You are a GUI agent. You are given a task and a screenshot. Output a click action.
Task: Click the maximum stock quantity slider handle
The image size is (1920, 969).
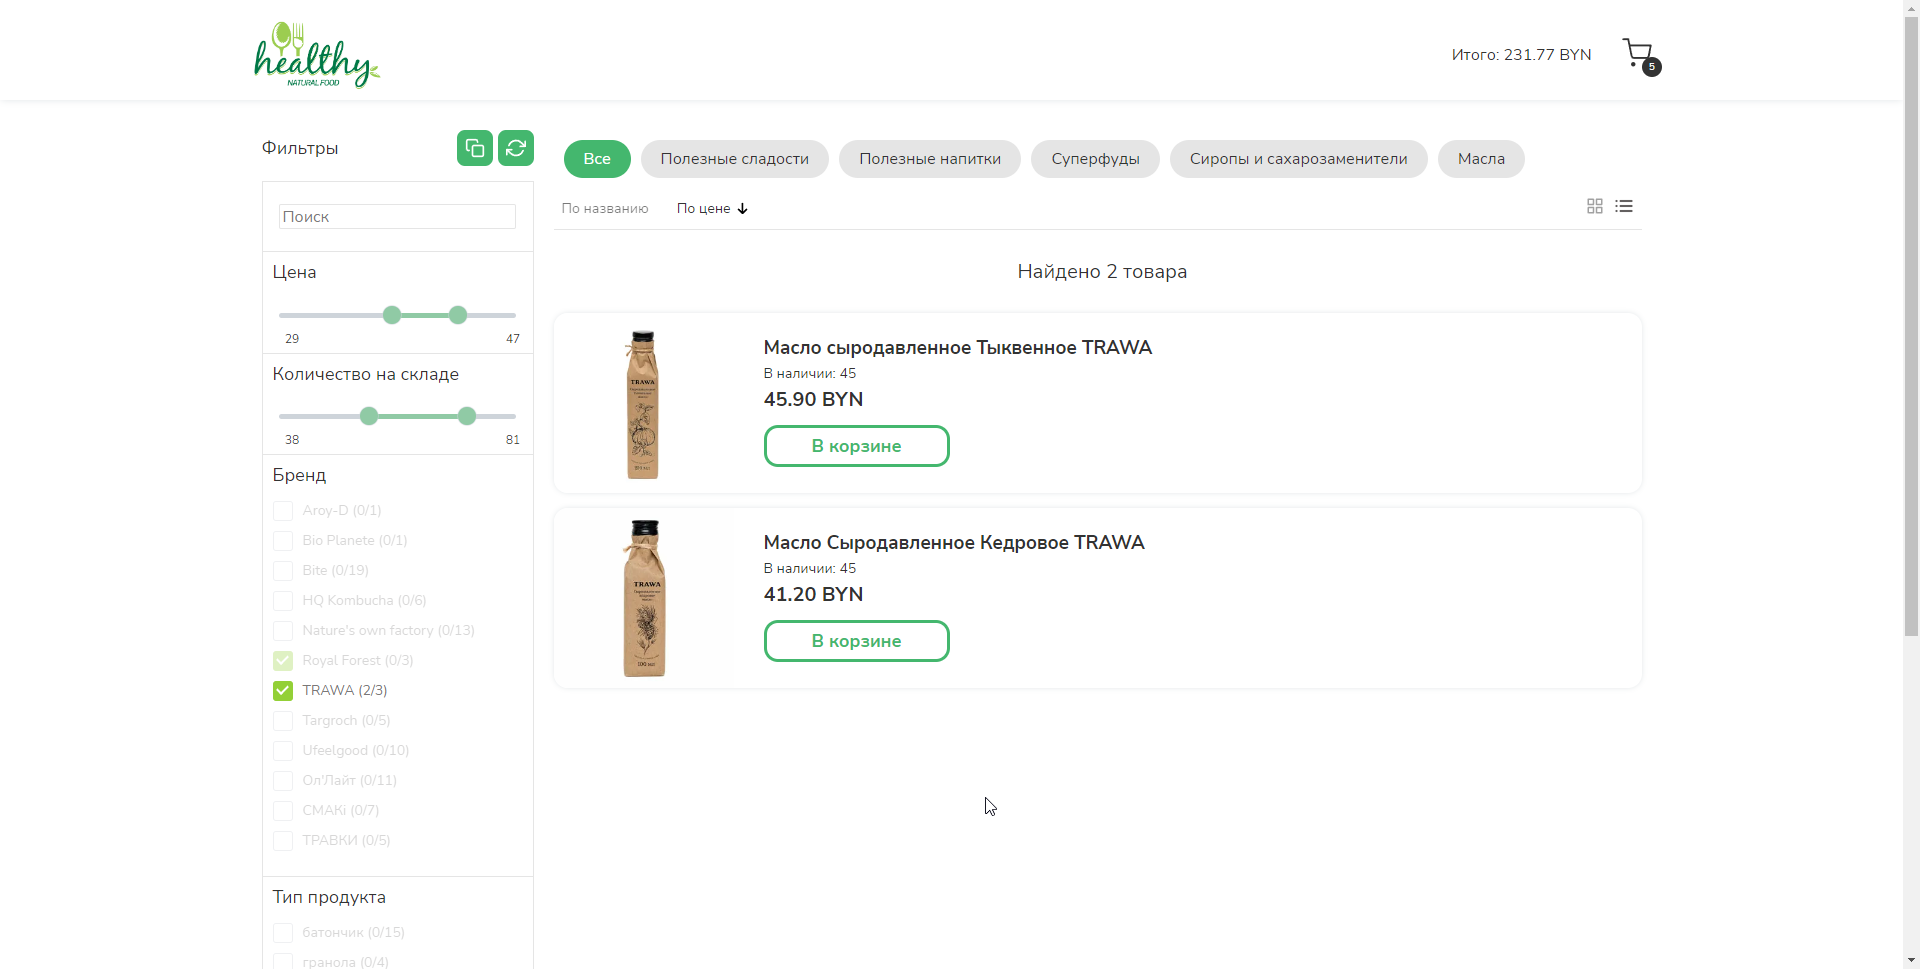(467, 416)
